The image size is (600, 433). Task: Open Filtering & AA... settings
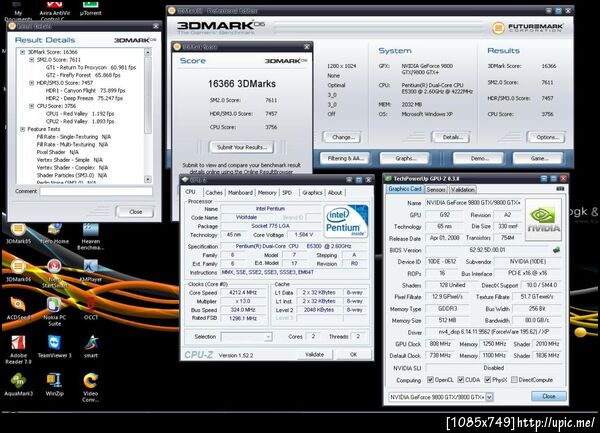[345, 158]
